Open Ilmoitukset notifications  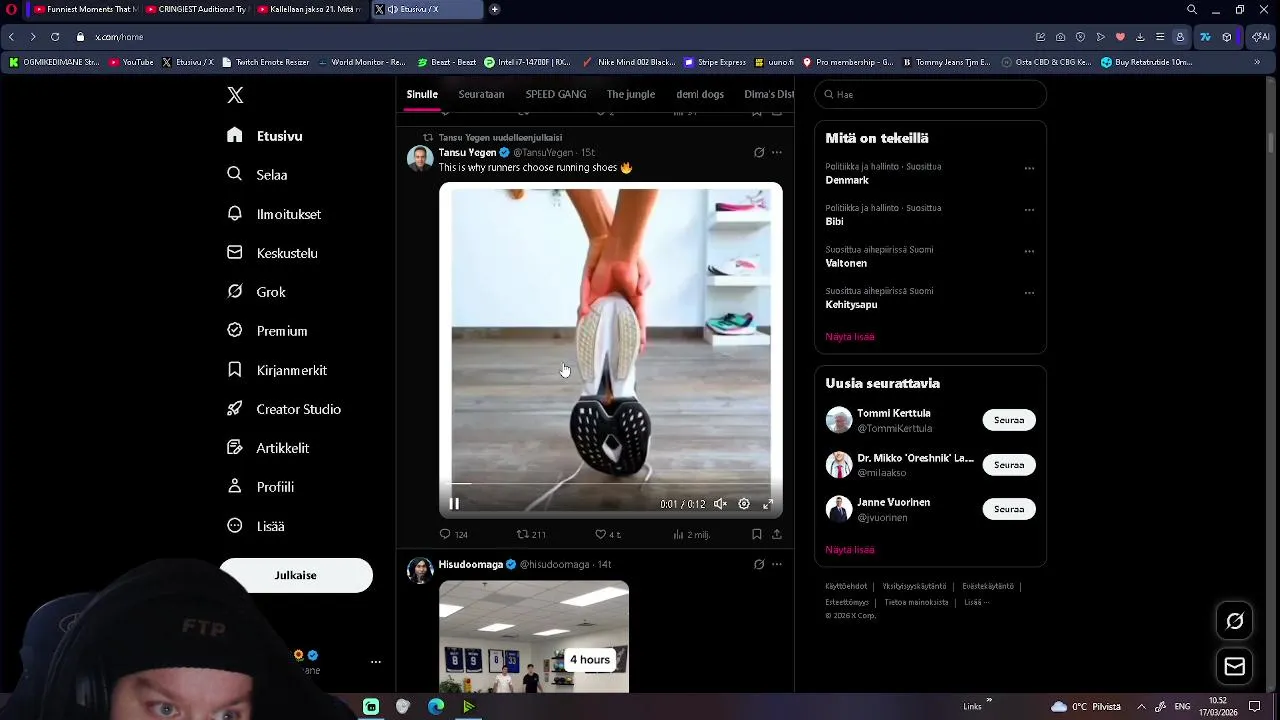tap(274, 214)
